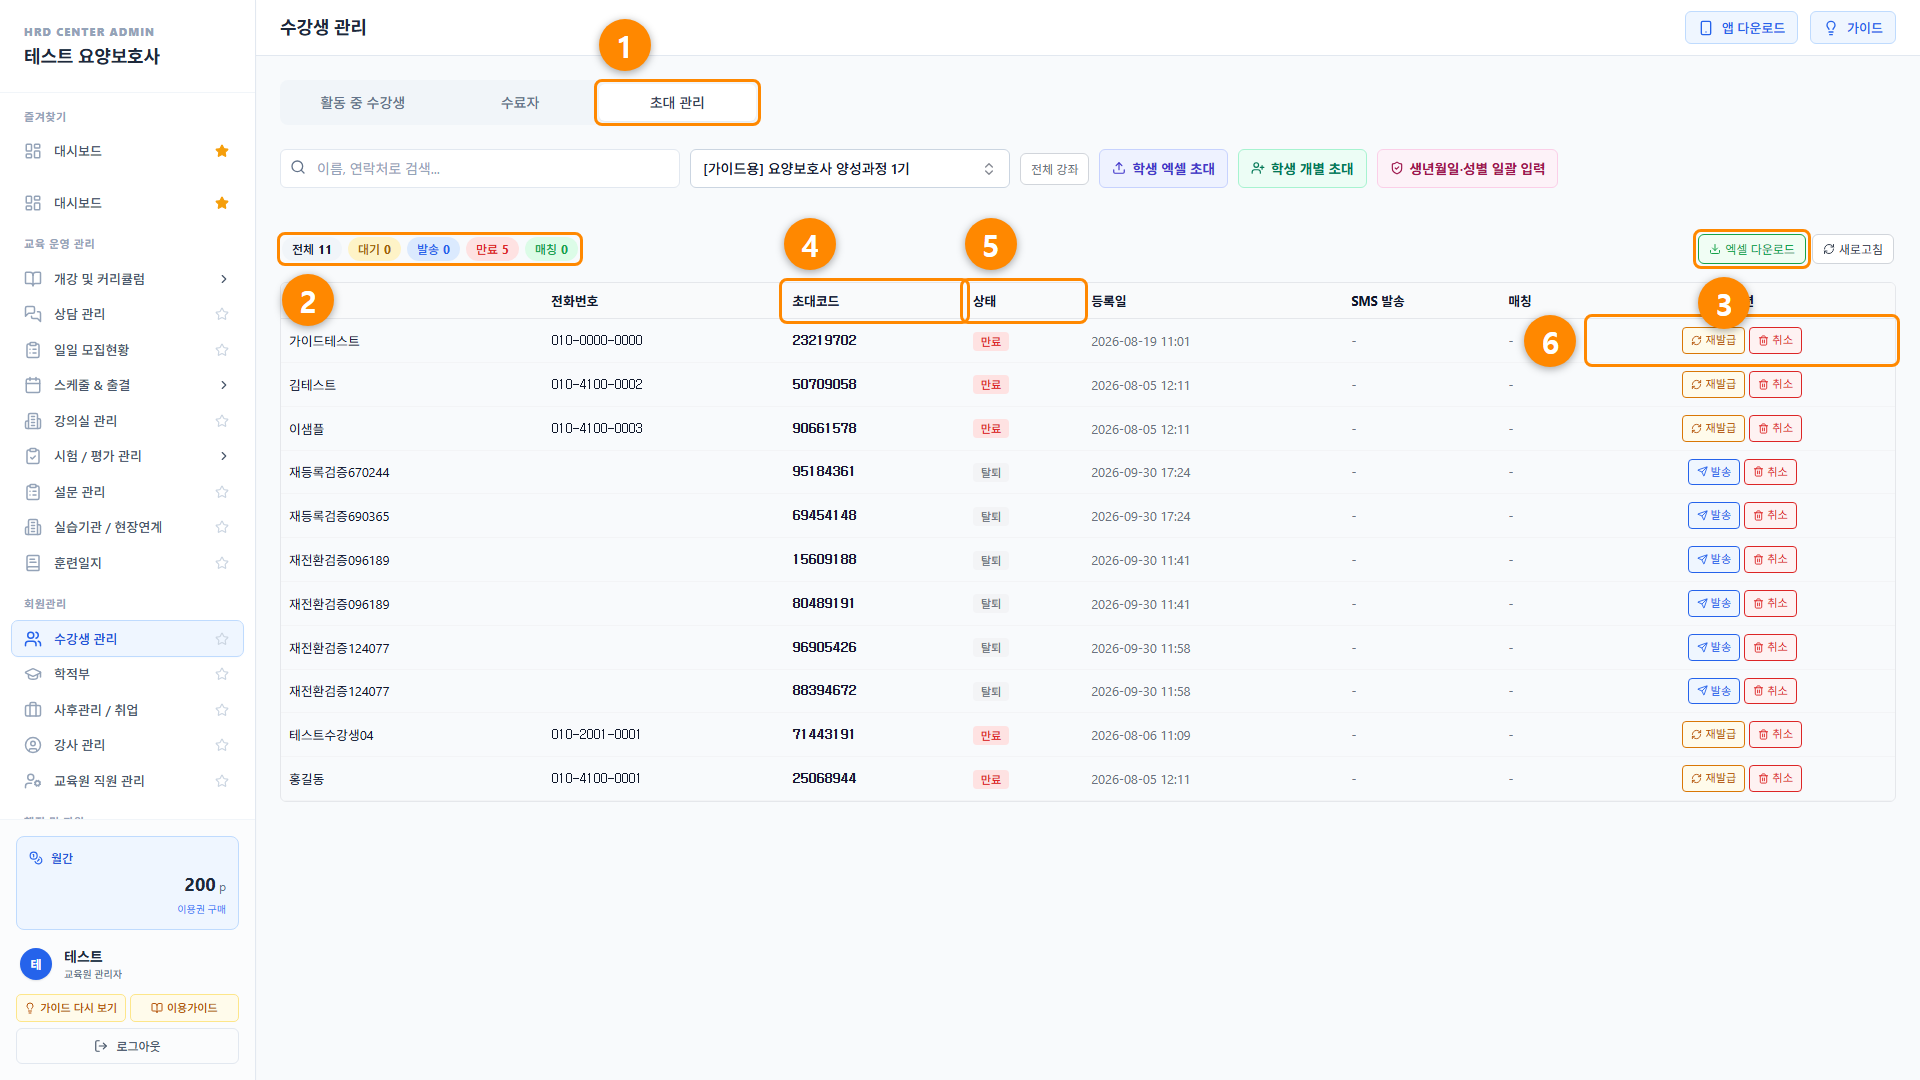
Task: Filter by the 만료 5 status chip
Action: coord(492,250)
